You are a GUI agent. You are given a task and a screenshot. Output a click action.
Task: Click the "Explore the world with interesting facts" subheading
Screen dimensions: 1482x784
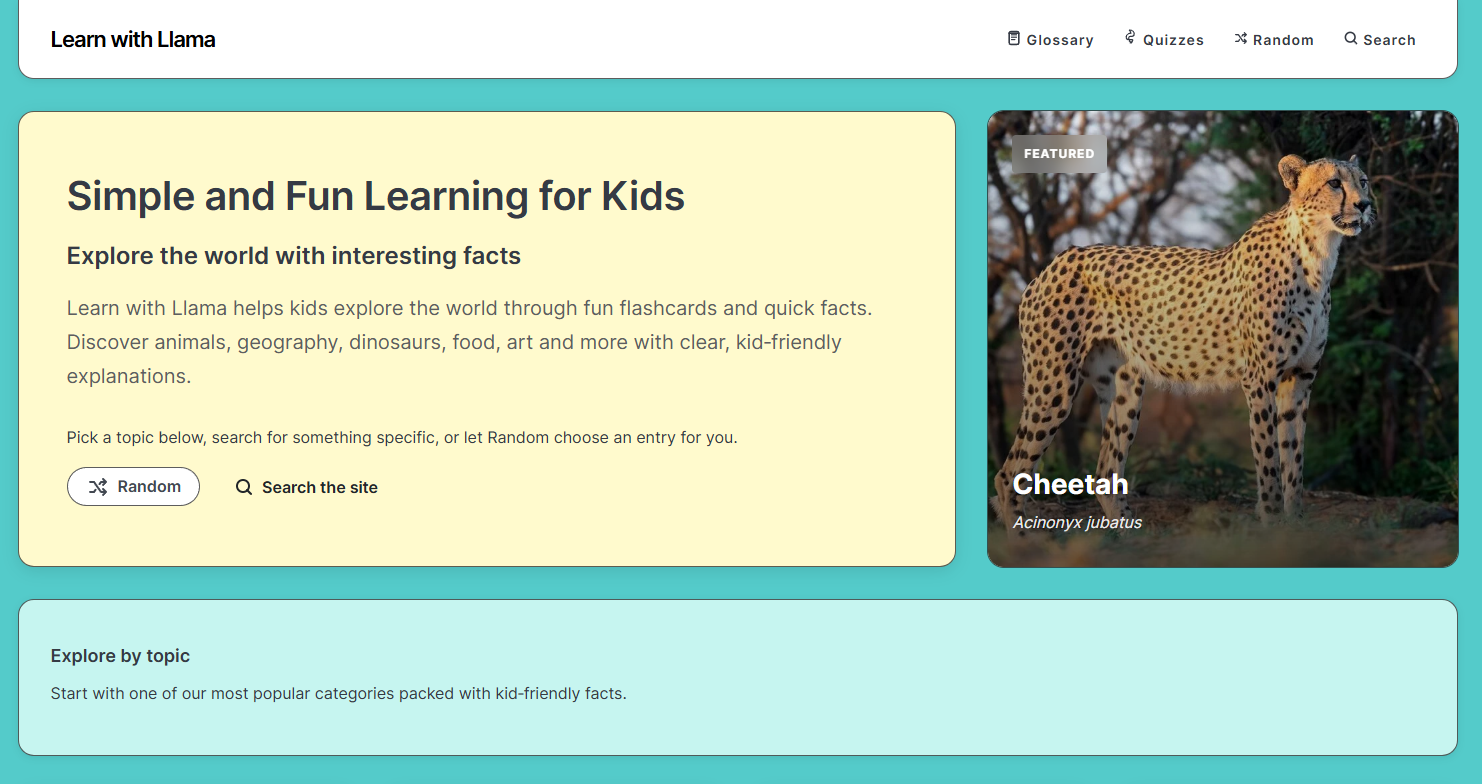(293, 256)
